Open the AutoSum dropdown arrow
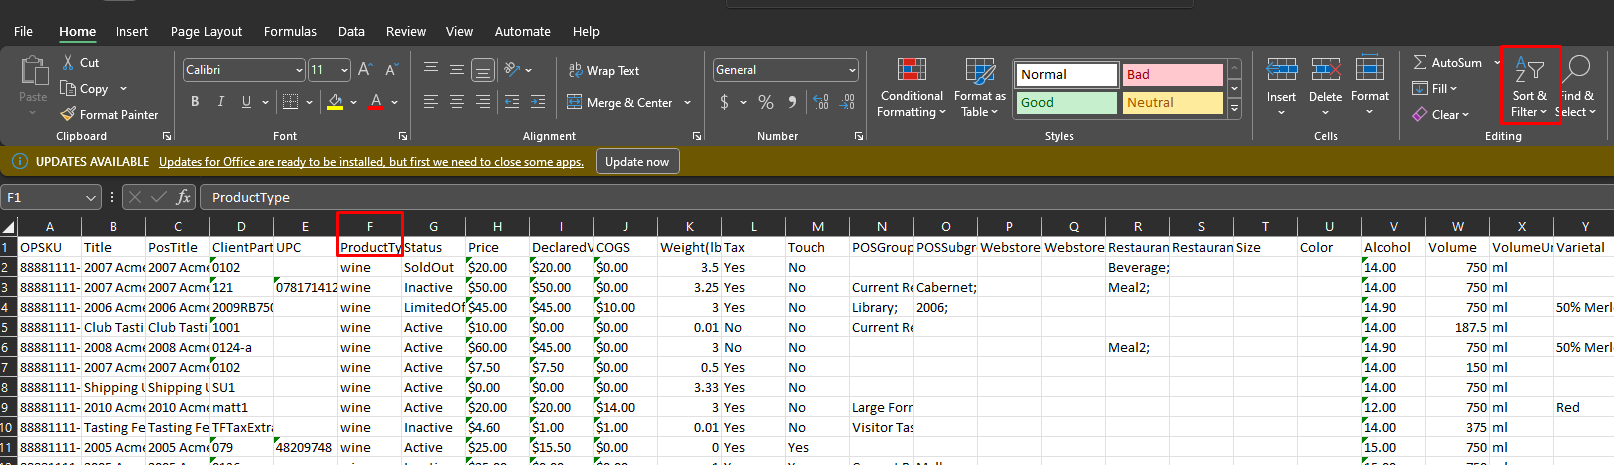This screenshot has width=1614, height=465. click(1497, 62)
